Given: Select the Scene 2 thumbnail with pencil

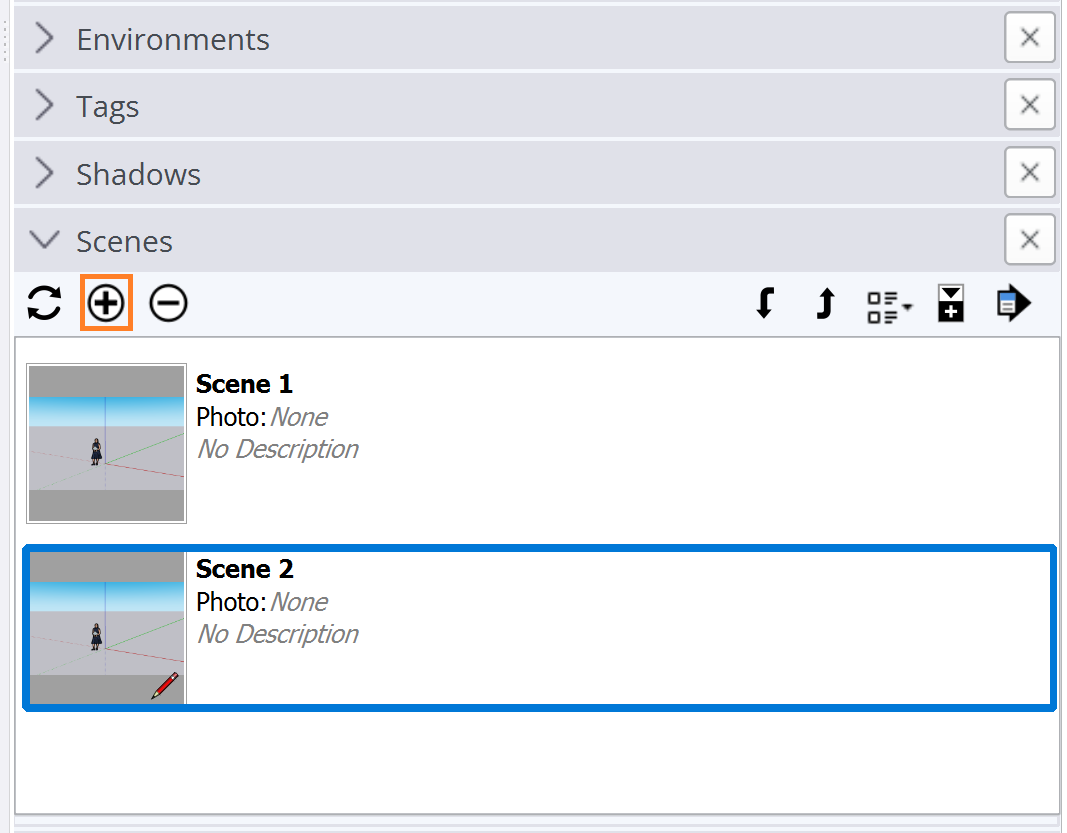Looking at the screenshot, I should coord(106,627).
